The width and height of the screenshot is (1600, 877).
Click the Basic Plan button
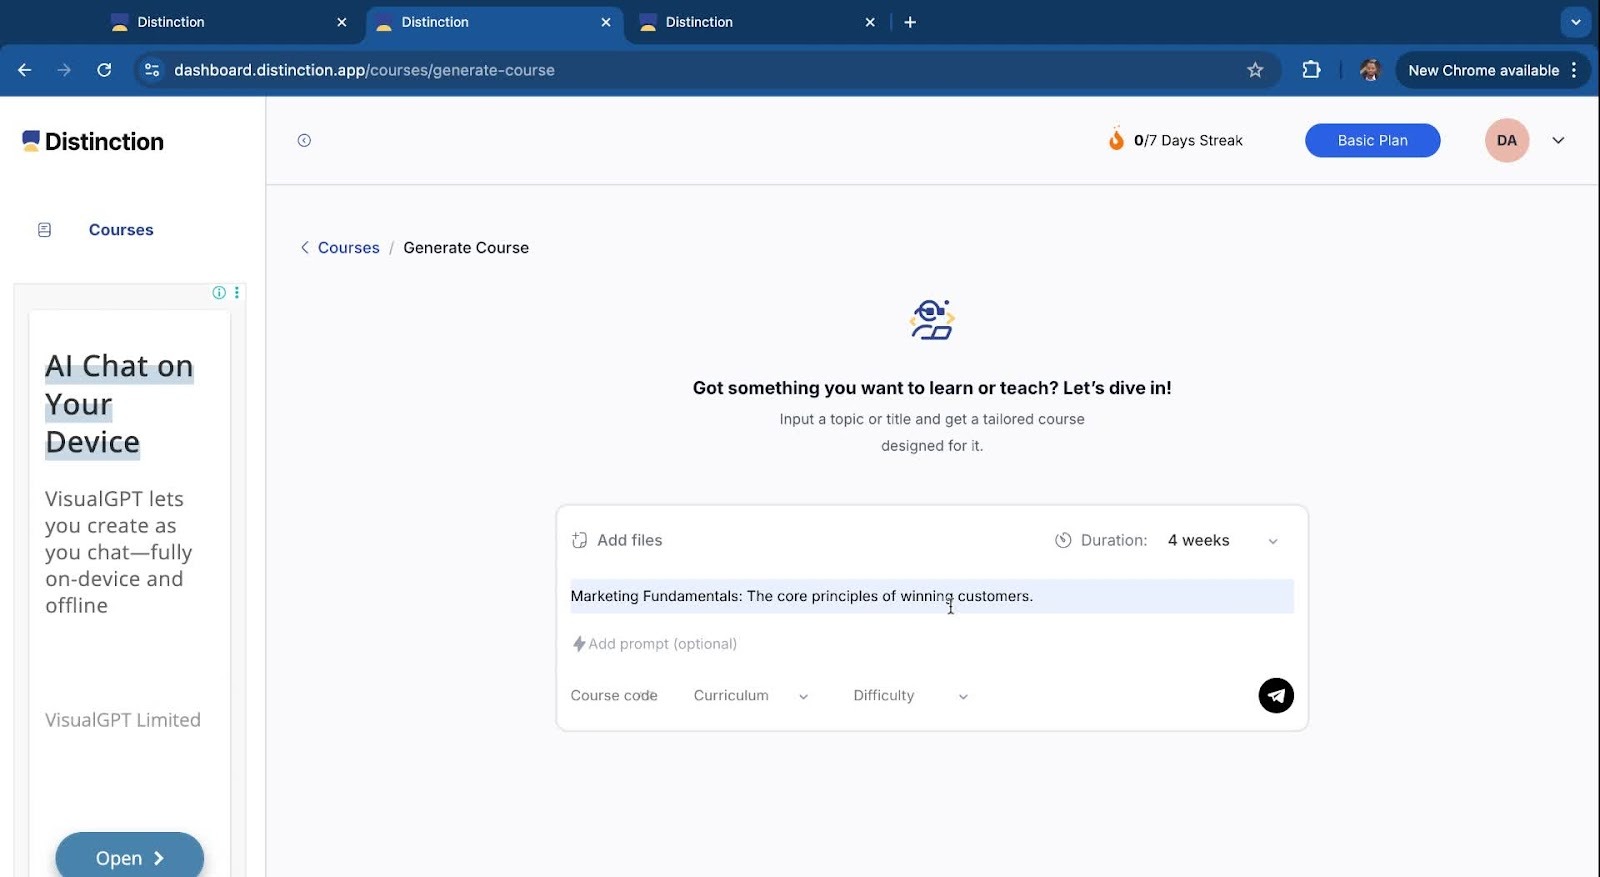click(1372, 141)
